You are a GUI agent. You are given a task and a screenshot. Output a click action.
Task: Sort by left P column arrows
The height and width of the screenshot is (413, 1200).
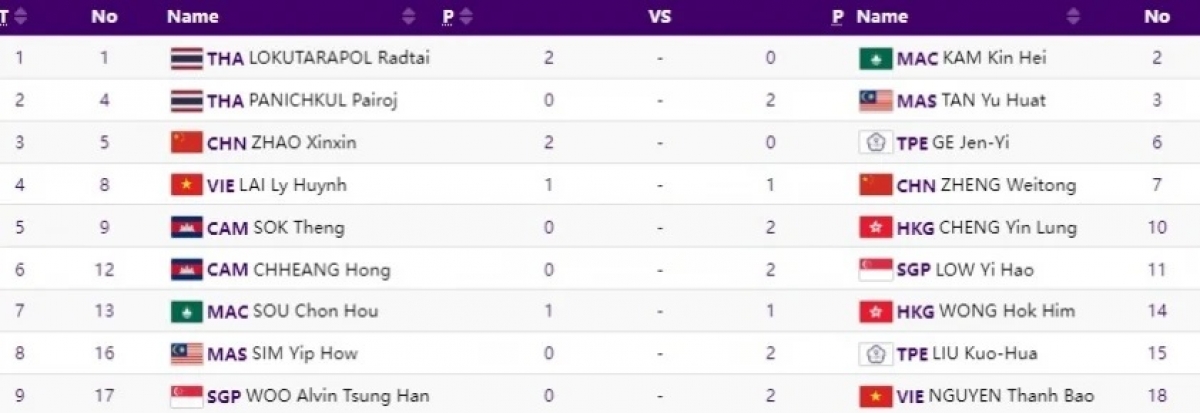tap(466, 17)
